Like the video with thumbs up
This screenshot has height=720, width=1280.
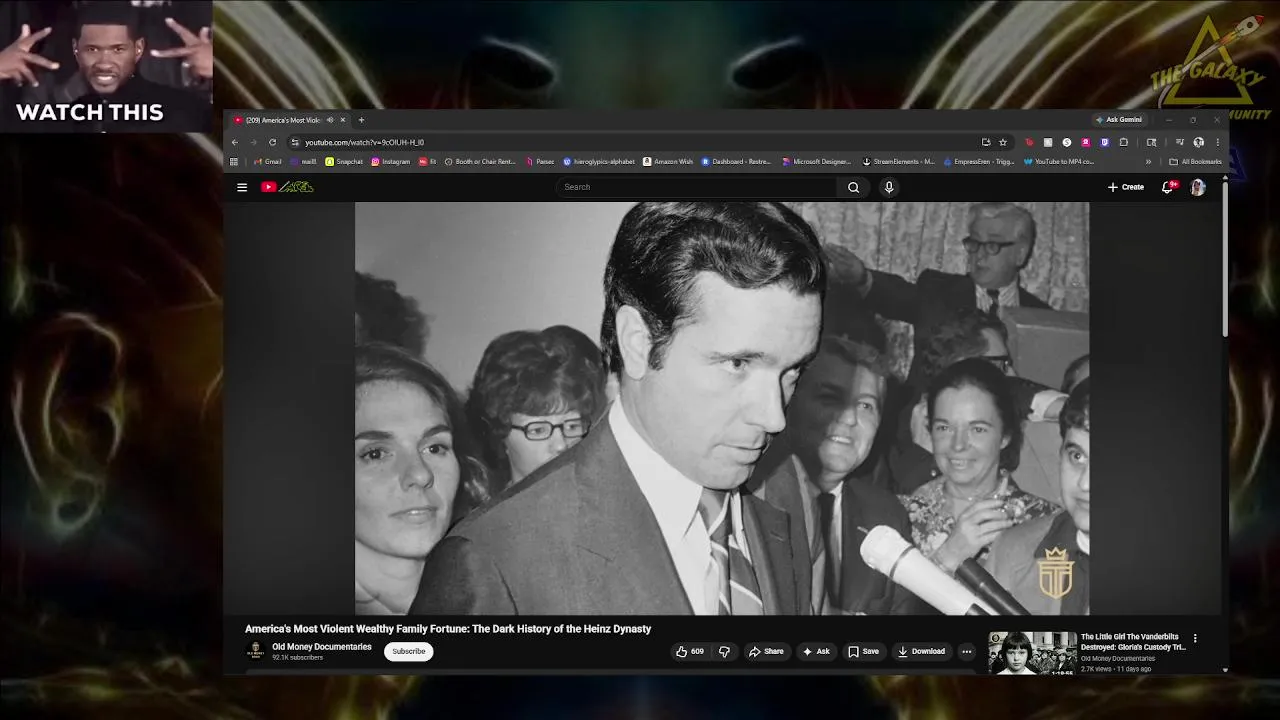[690, 651]
